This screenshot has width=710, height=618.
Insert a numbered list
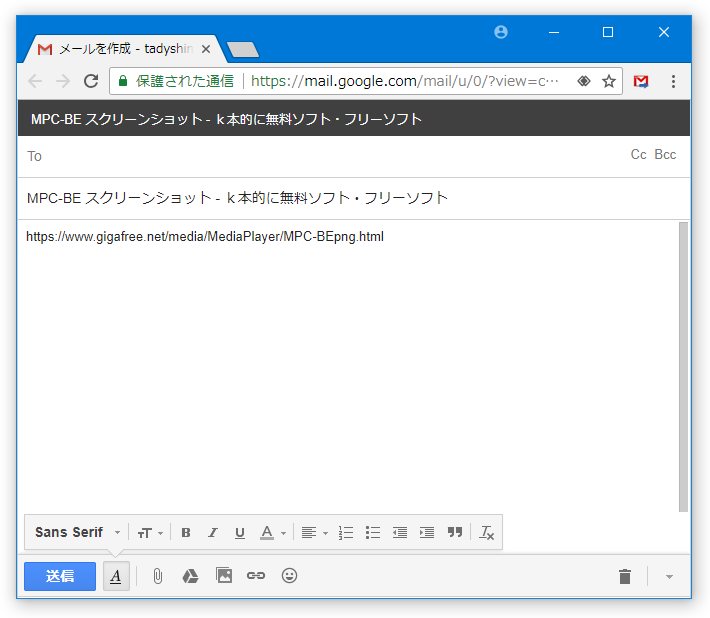click(346, 533)
